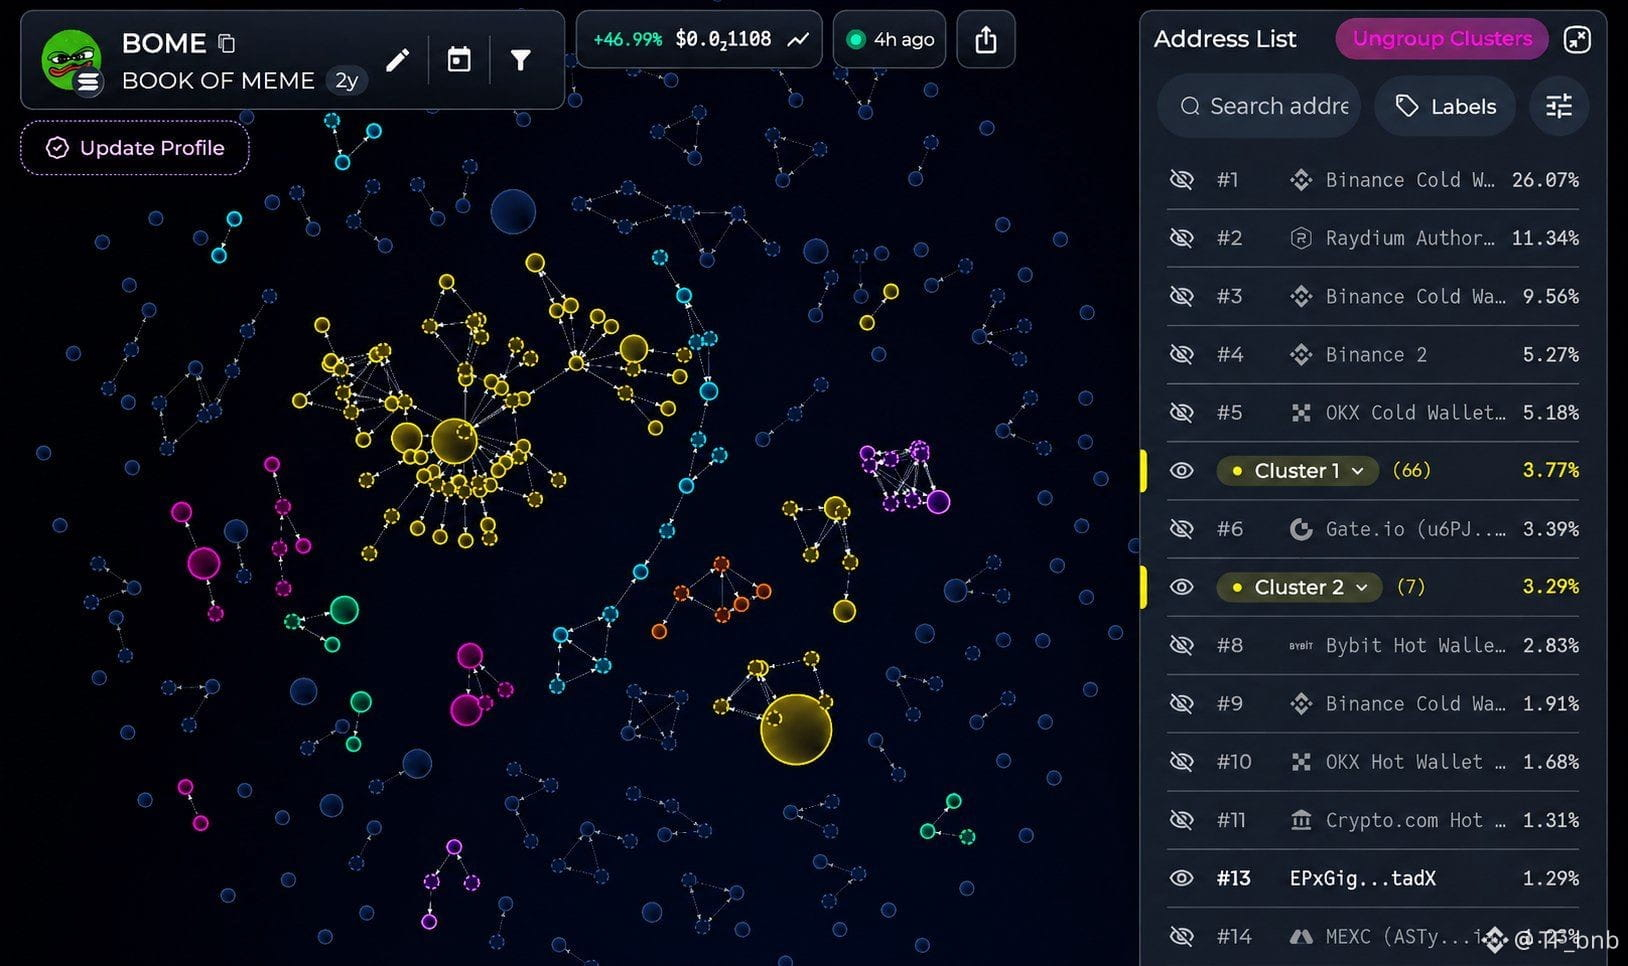Click the 3.29% share of Cluster 2
This screenshot has height=966, width=1628.
pyautogui.click(x=1550, y=587)
